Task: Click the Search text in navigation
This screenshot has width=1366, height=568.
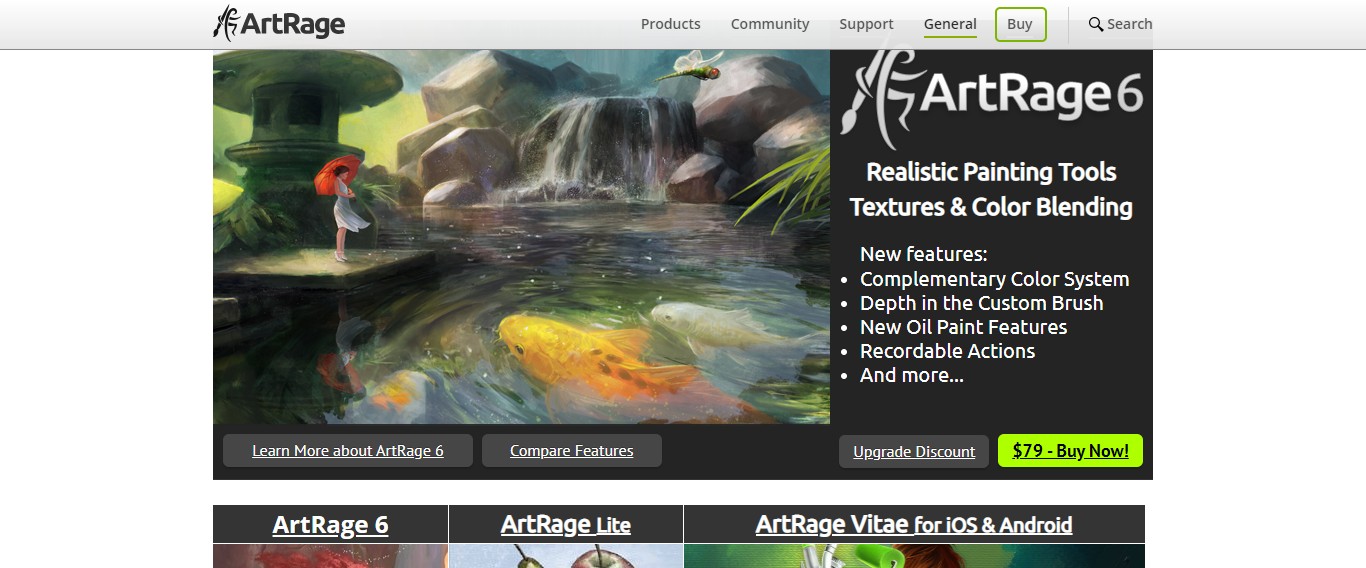Action: coord(1130,24)
